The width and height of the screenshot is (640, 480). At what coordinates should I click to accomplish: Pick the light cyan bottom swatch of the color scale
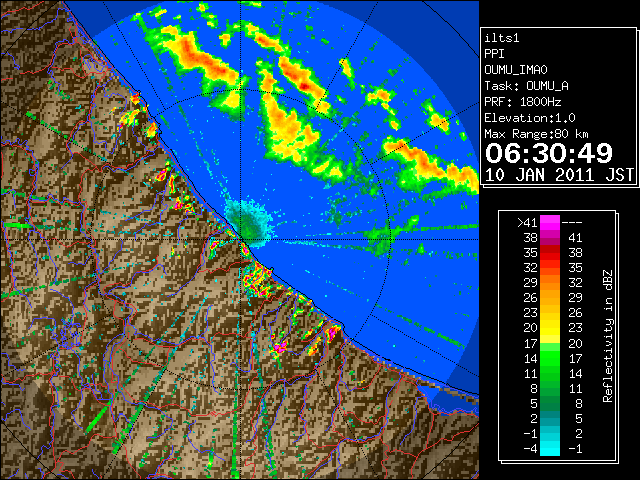[550, 449]
